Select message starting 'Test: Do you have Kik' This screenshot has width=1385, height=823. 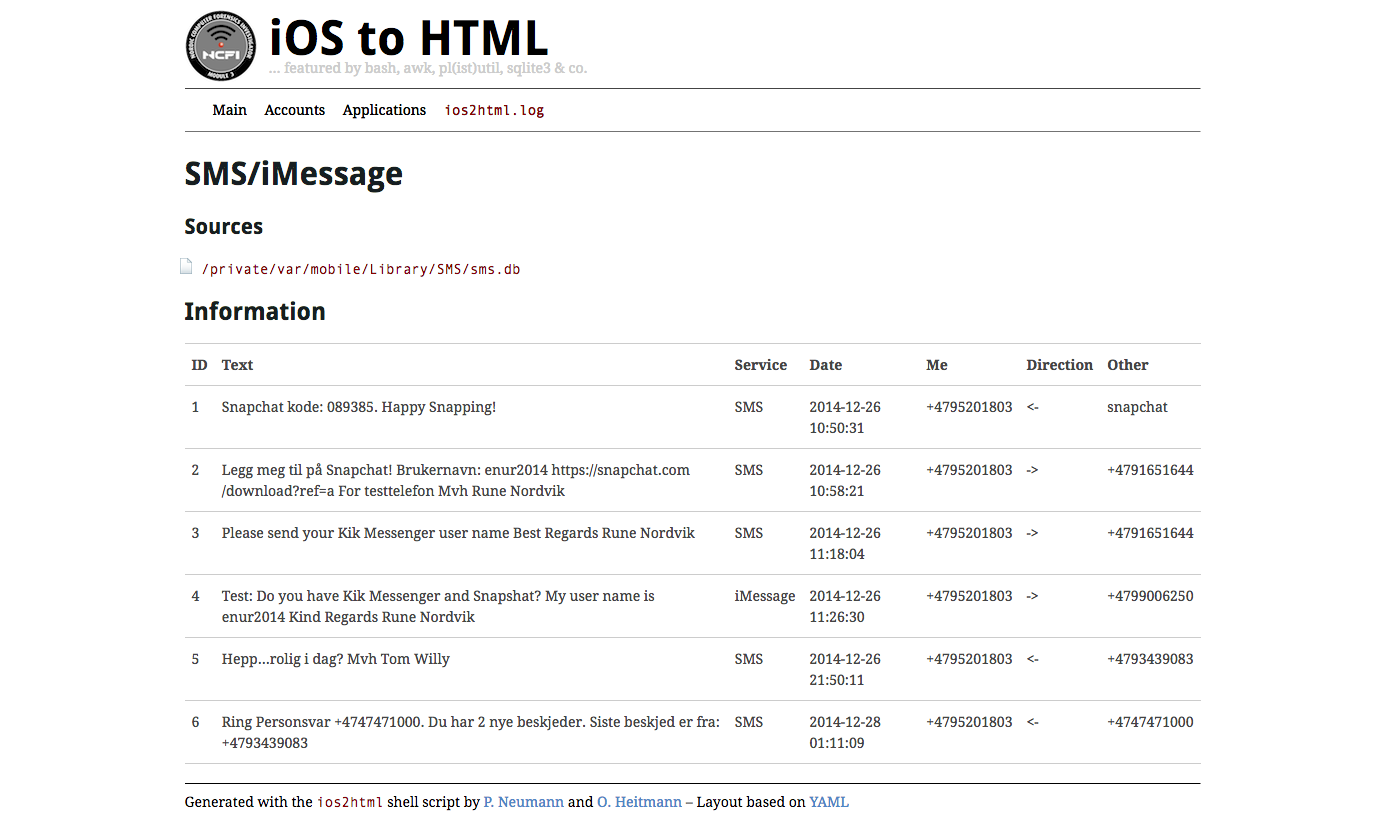click(x=438, y=607)
